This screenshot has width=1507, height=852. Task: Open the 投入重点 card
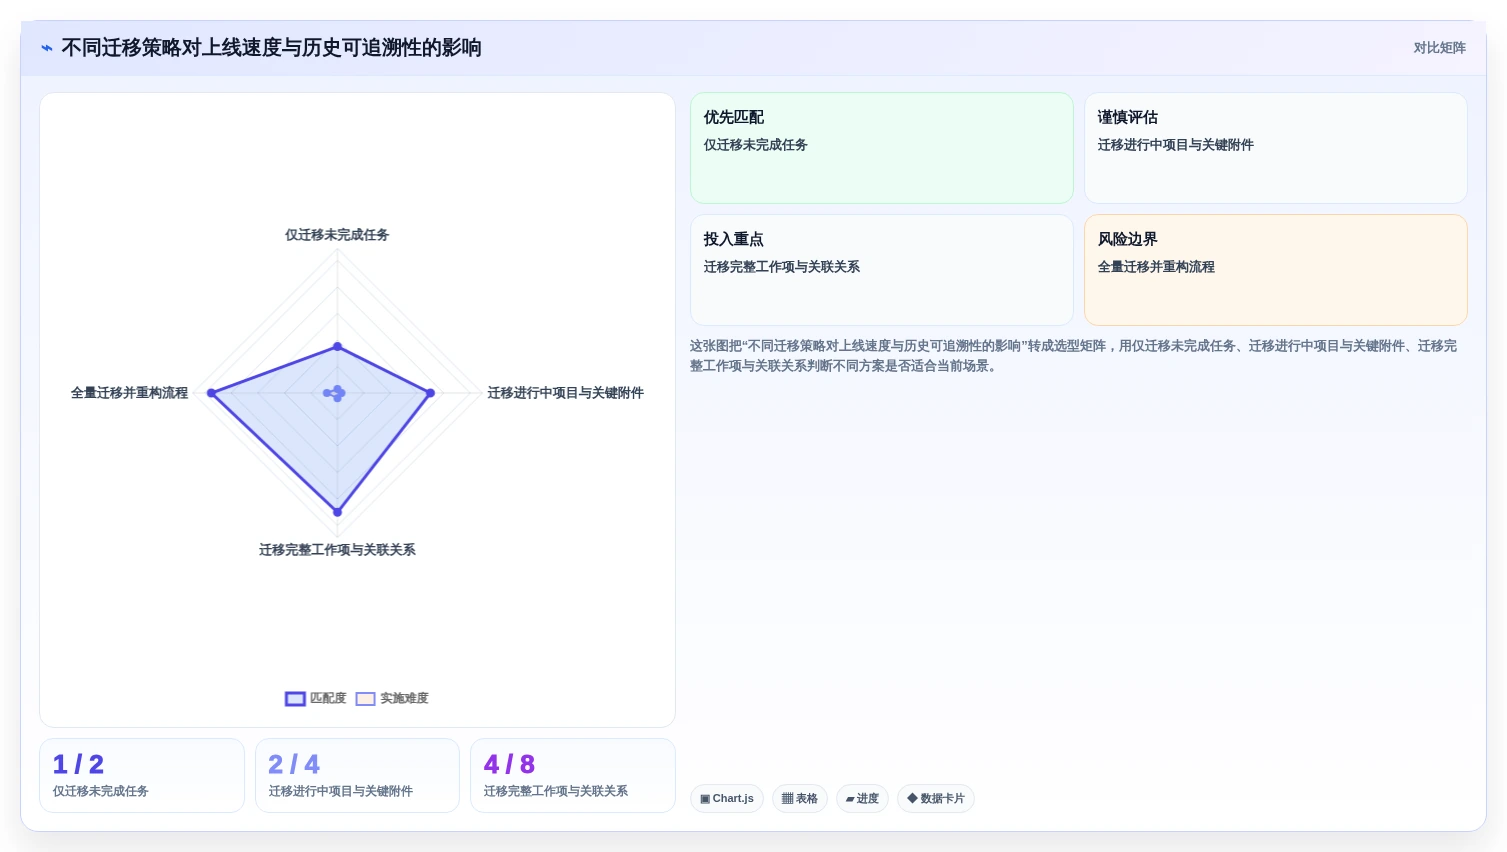(881, 270)
